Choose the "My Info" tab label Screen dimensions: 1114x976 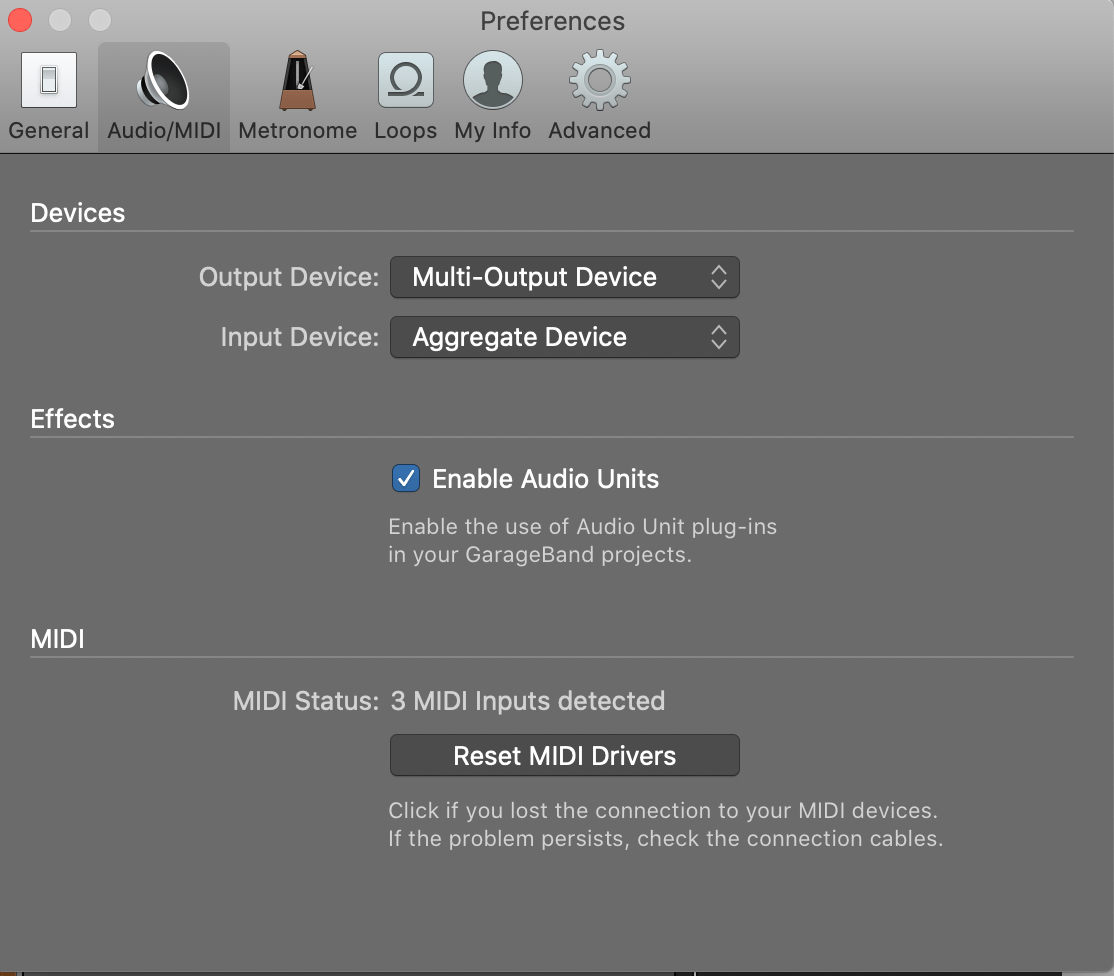[492, 131]
